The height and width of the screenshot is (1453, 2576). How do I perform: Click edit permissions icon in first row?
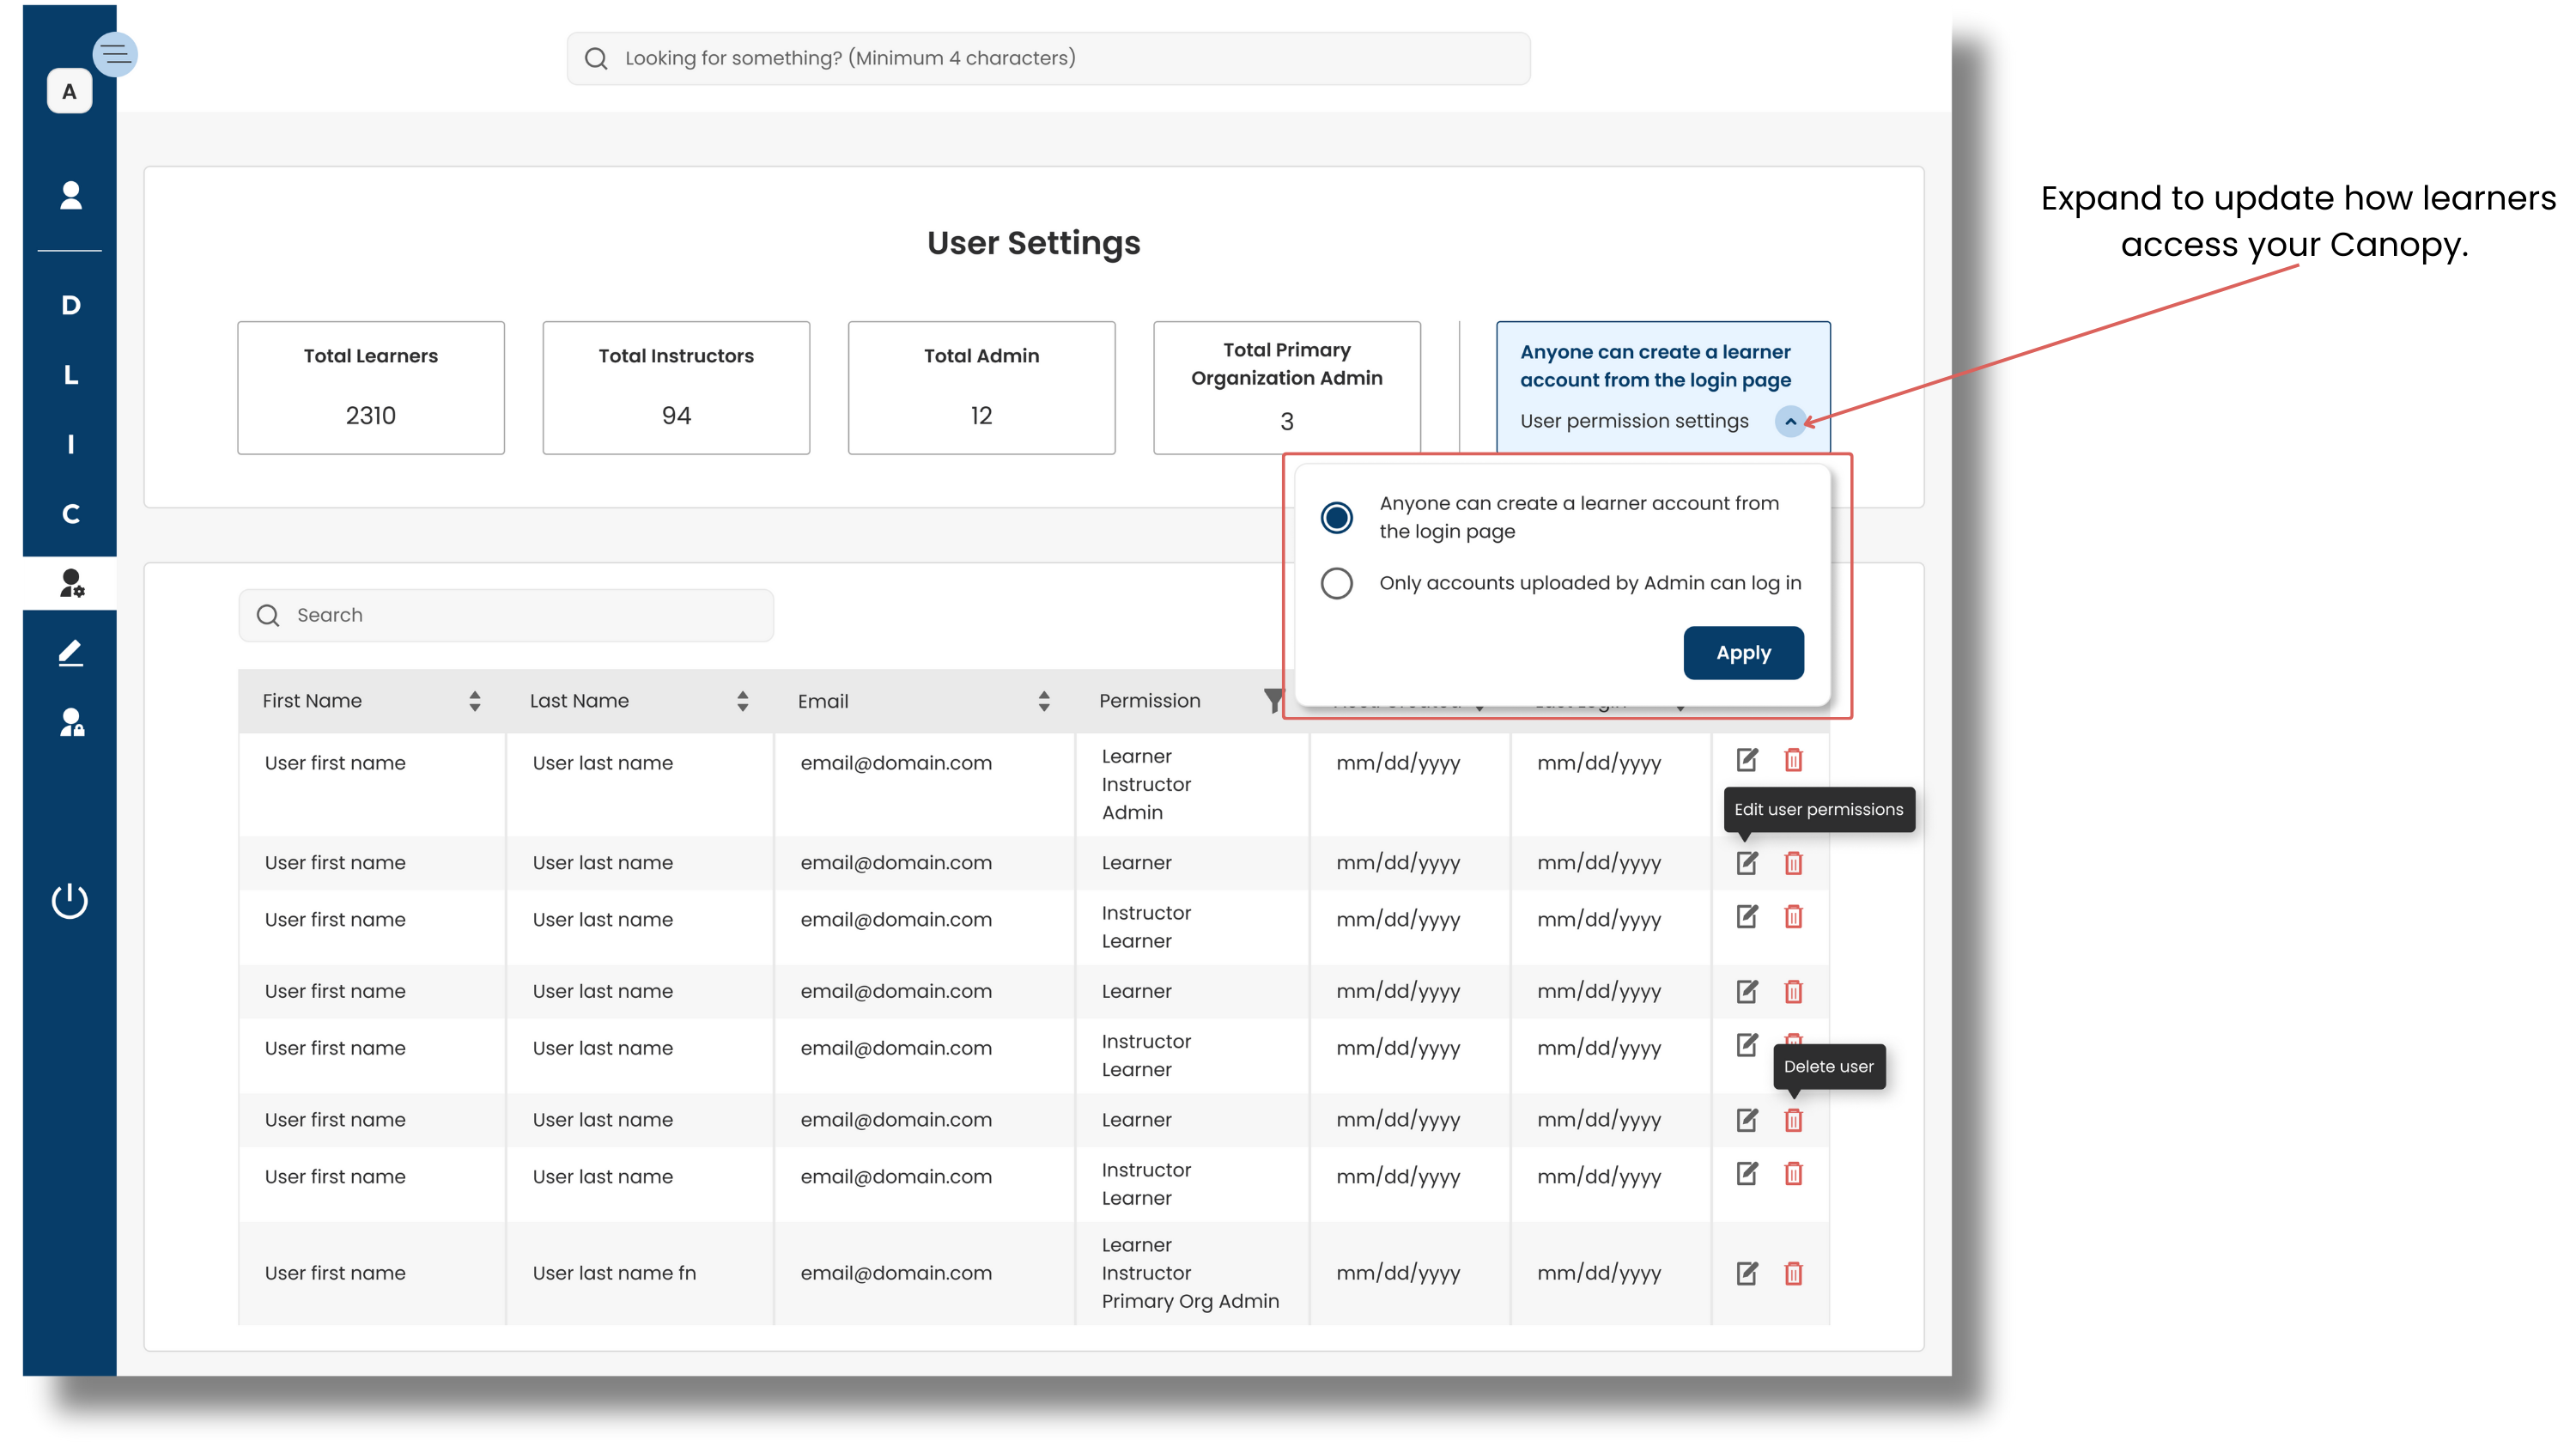[x=1746, y=760]
